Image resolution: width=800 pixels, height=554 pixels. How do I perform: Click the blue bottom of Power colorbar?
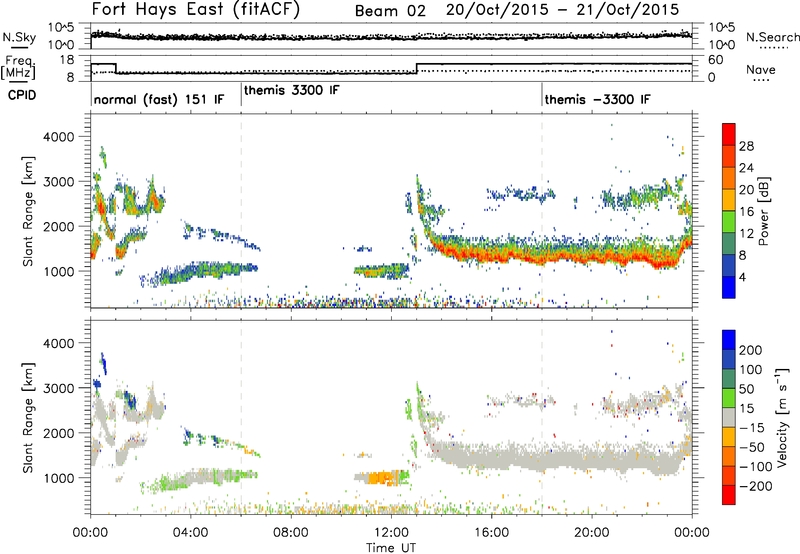(729, 288)
